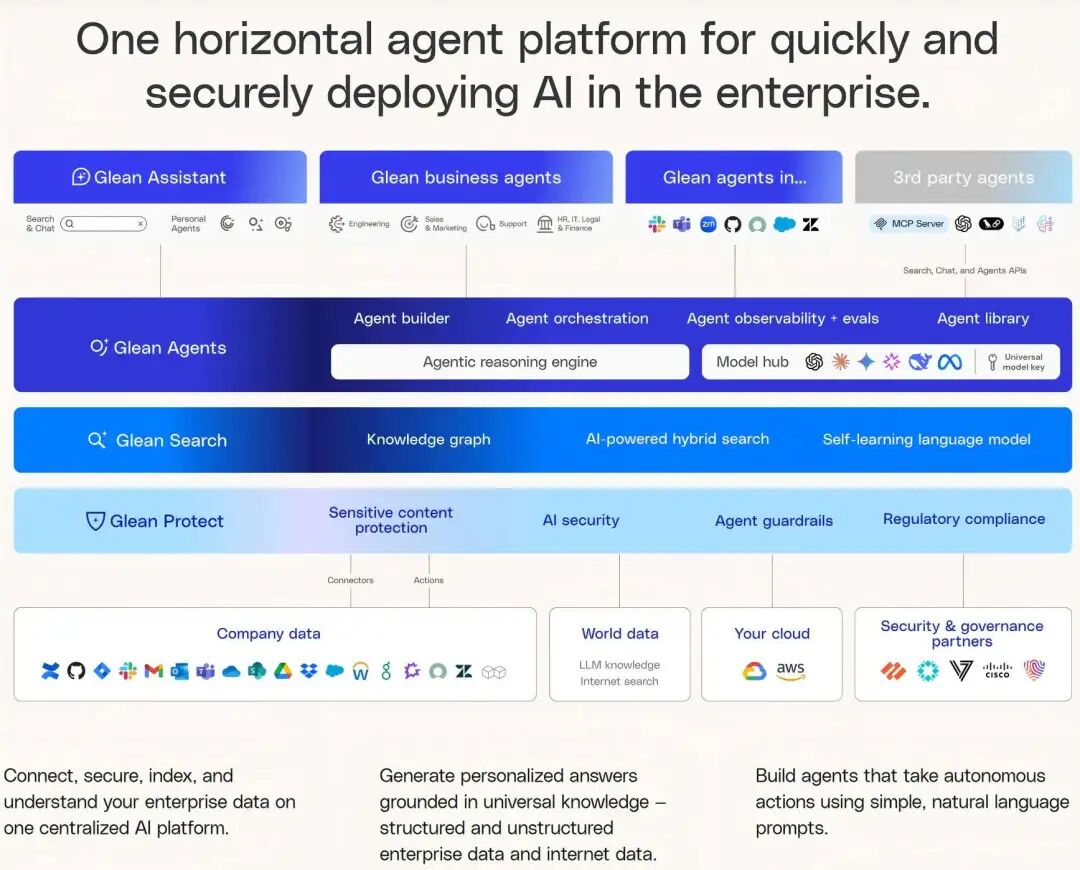
Task: Click the Jira diamond icon in Company data
Action: point(102,670)
